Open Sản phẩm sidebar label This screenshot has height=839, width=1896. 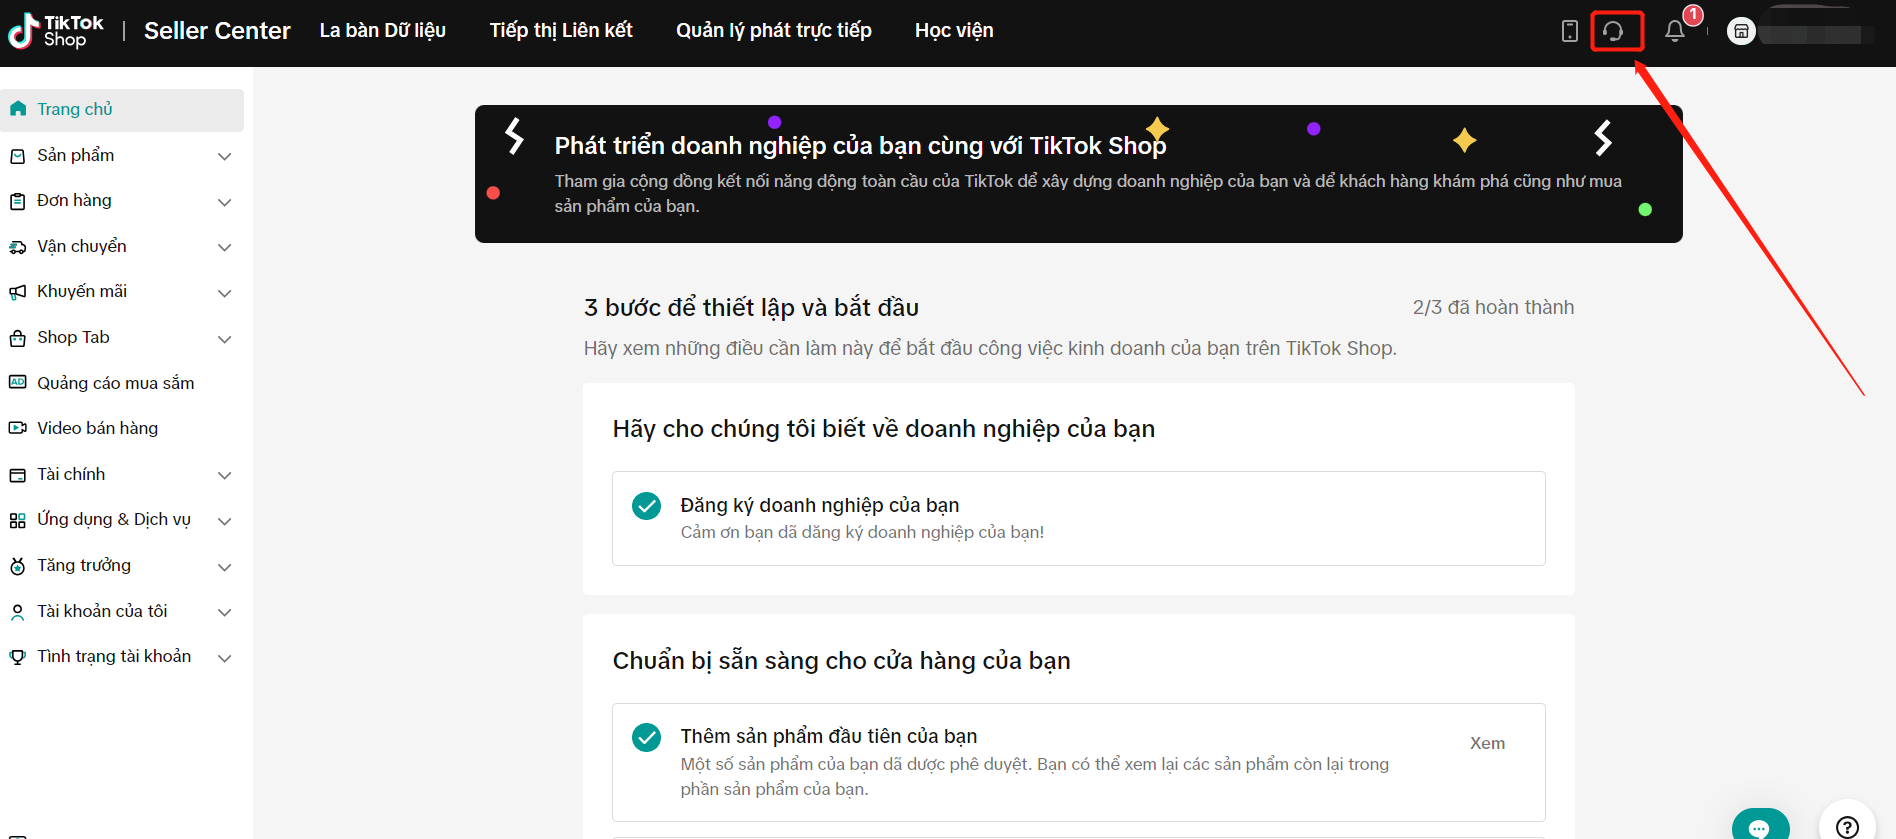pos(76,155)
